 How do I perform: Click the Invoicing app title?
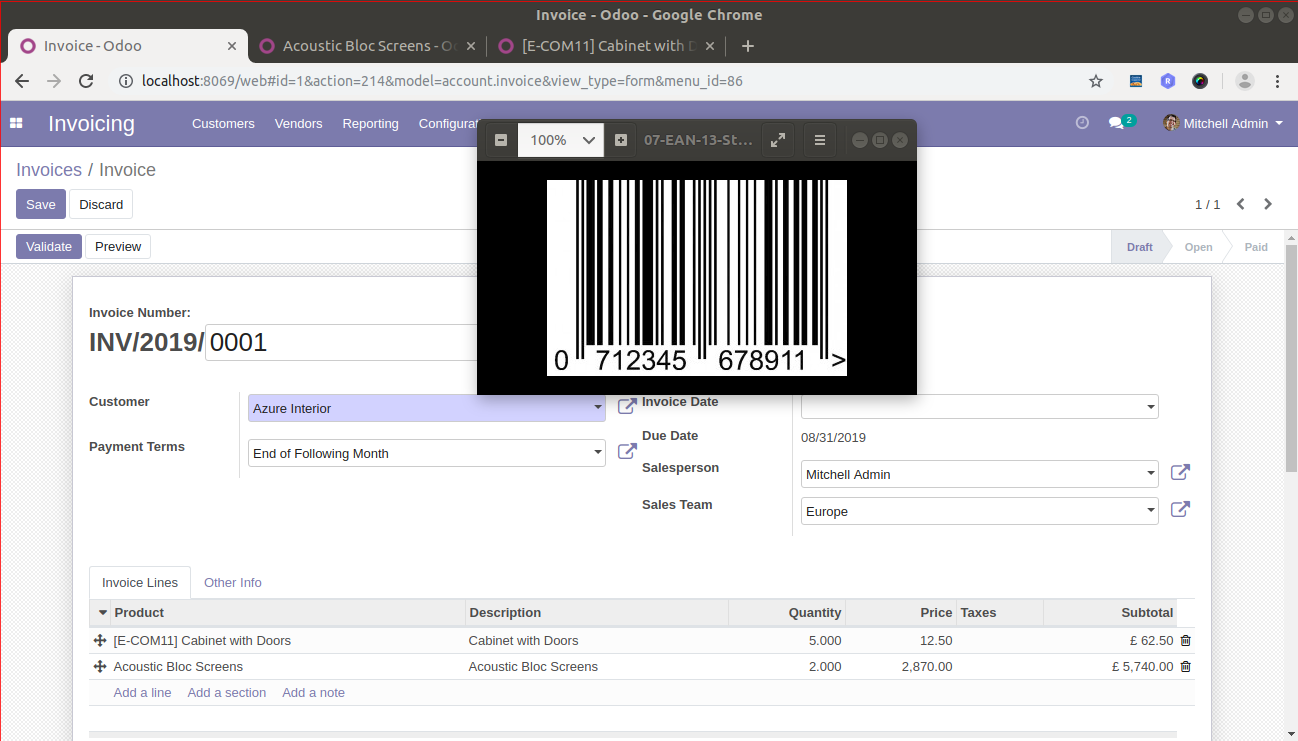[91, 124]
